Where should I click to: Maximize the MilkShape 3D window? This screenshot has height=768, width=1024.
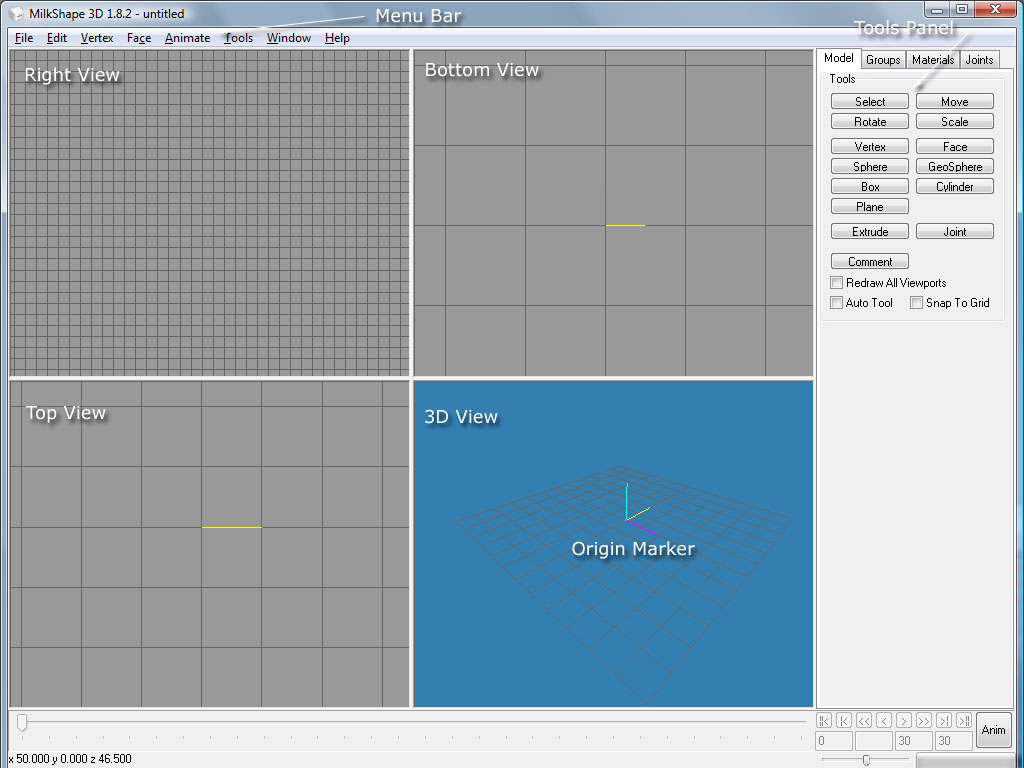pos(962,9)
